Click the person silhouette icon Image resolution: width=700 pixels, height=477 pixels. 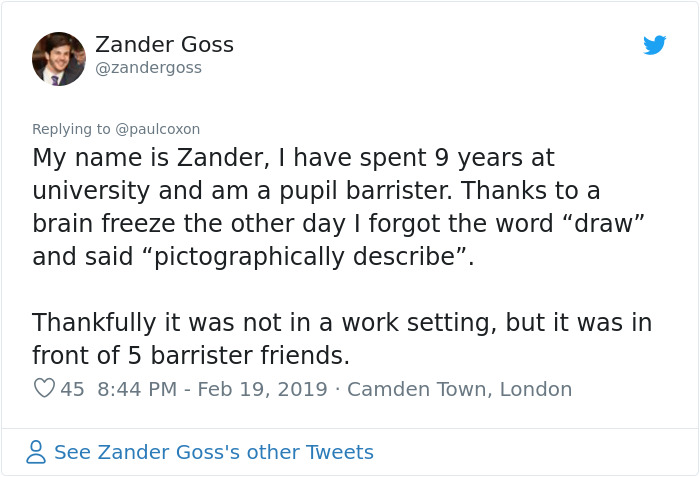(36, 452)
